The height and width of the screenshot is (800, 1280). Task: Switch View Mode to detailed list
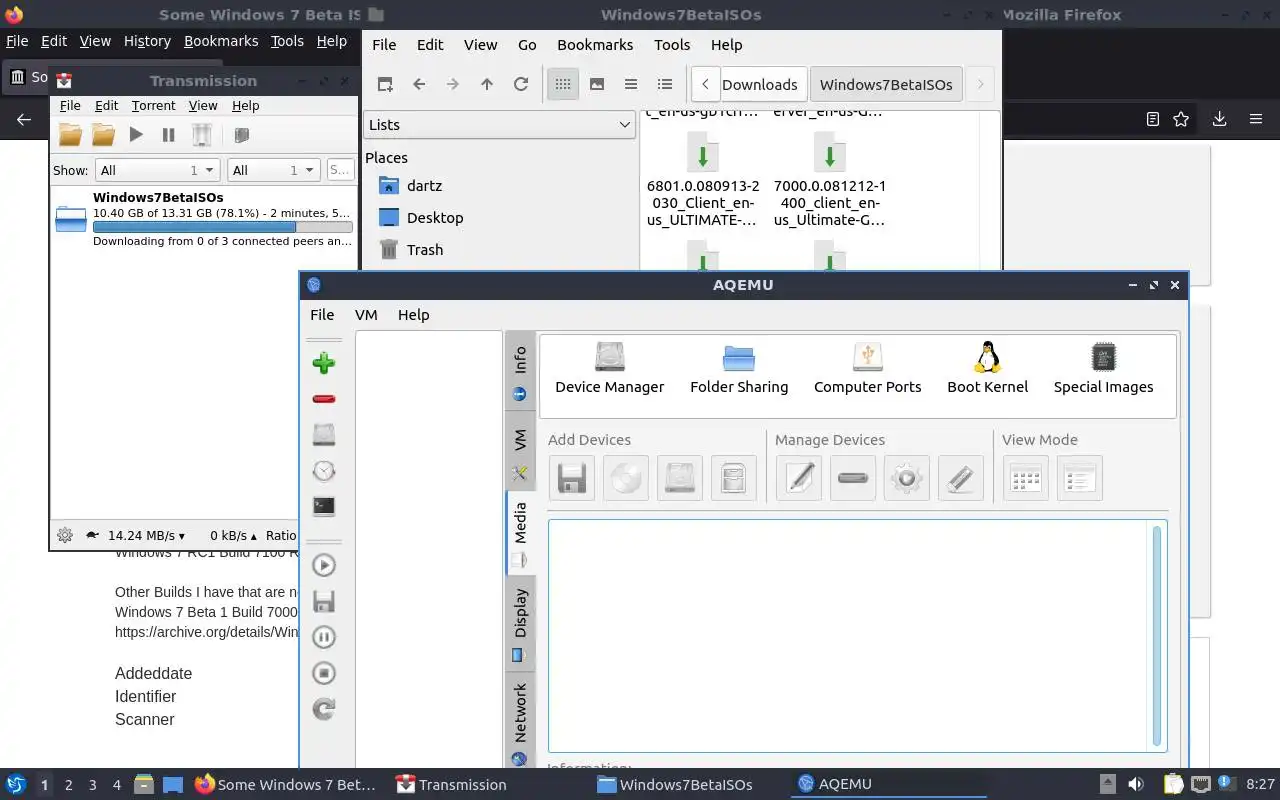click(1080, 478)
